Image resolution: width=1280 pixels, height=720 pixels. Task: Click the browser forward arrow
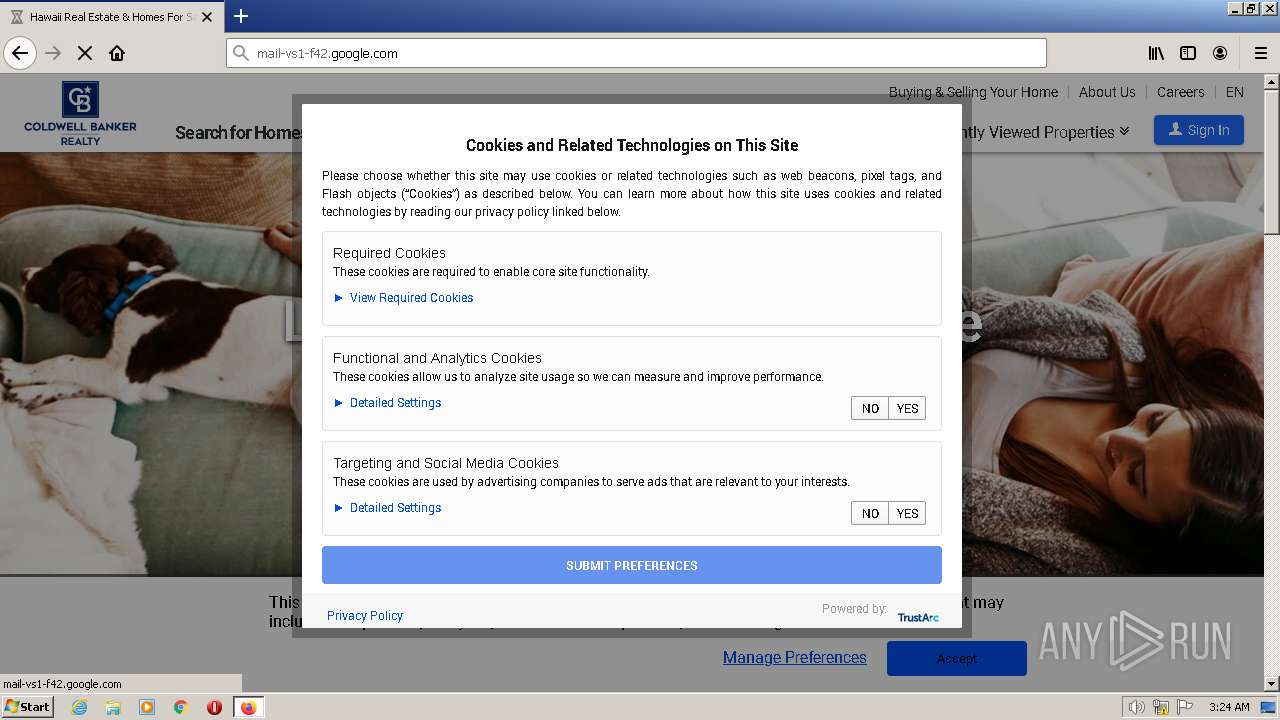(x=53, y=53)
